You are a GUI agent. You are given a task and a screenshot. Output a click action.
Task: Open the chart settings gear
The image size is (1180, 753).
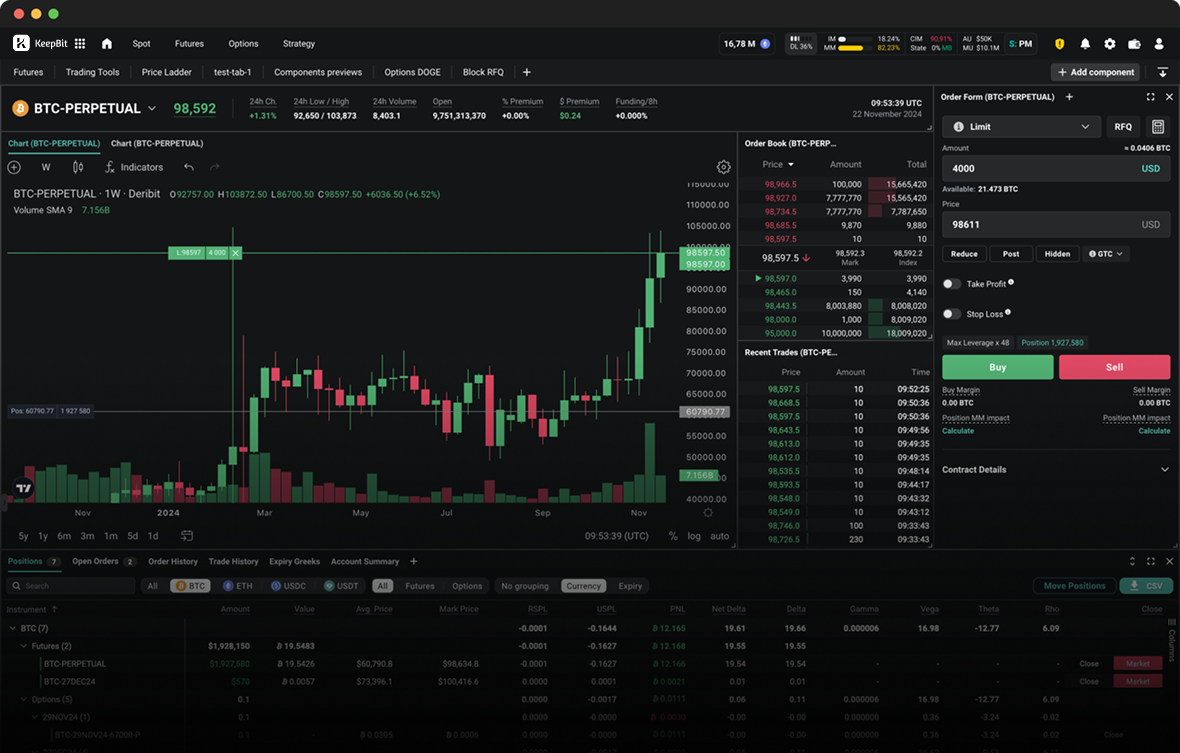[723, 167]
